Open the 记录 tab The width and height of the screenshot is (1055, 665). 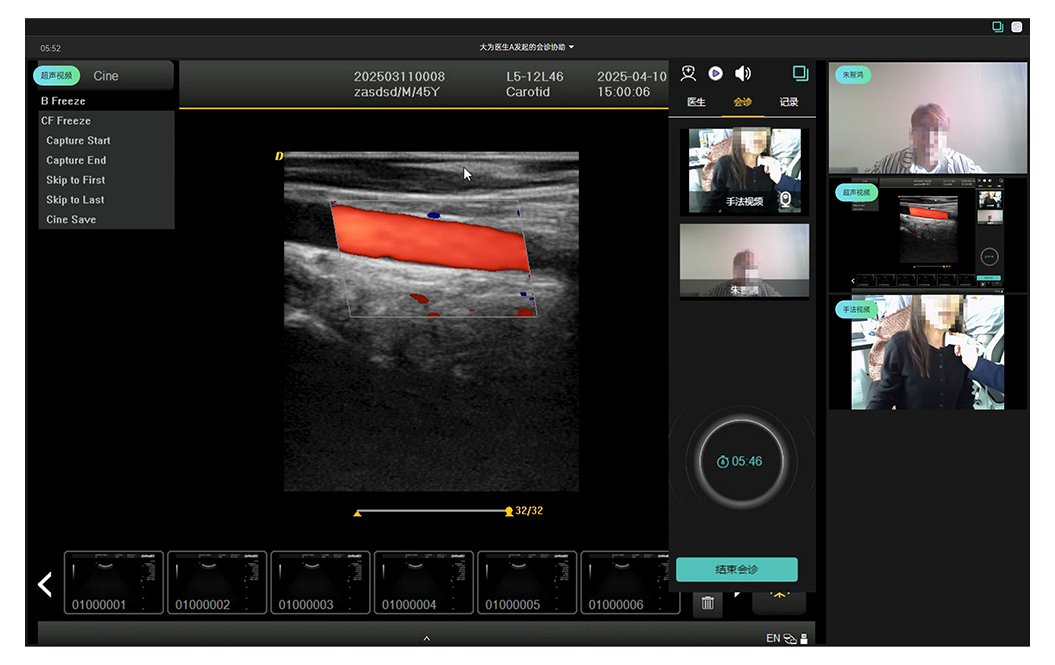click(x=789, y=102)
